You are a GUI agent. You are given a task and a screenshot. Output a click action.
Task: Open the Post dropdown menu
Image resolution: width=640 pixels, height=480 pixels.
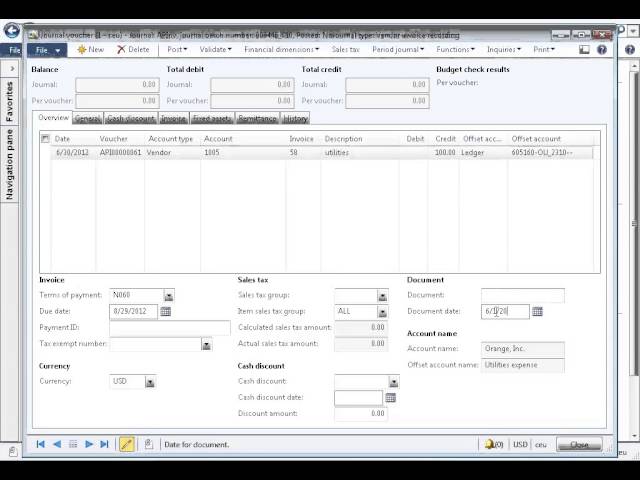pos(177,49)
